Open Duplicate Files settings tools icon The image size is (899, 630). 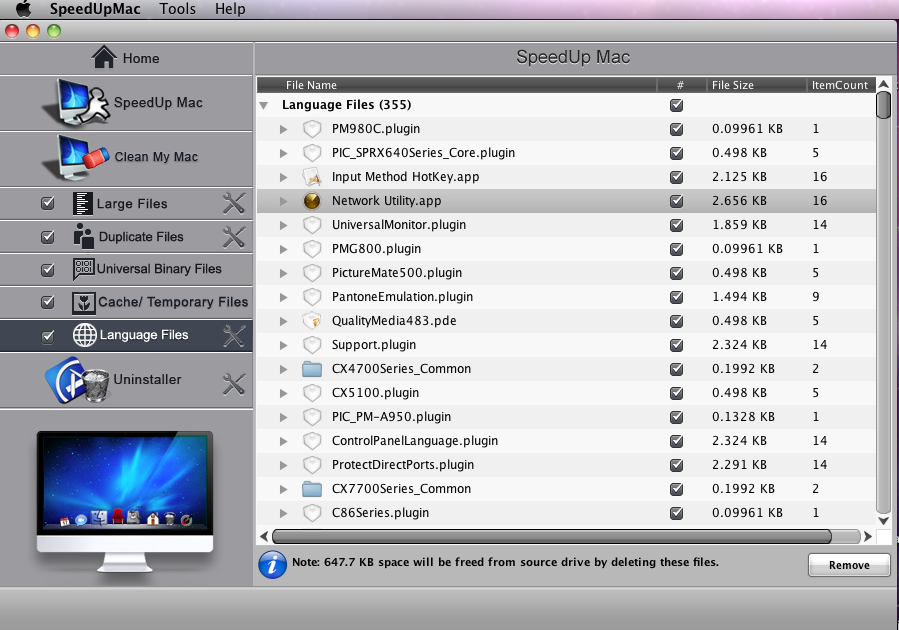[234, 236]
